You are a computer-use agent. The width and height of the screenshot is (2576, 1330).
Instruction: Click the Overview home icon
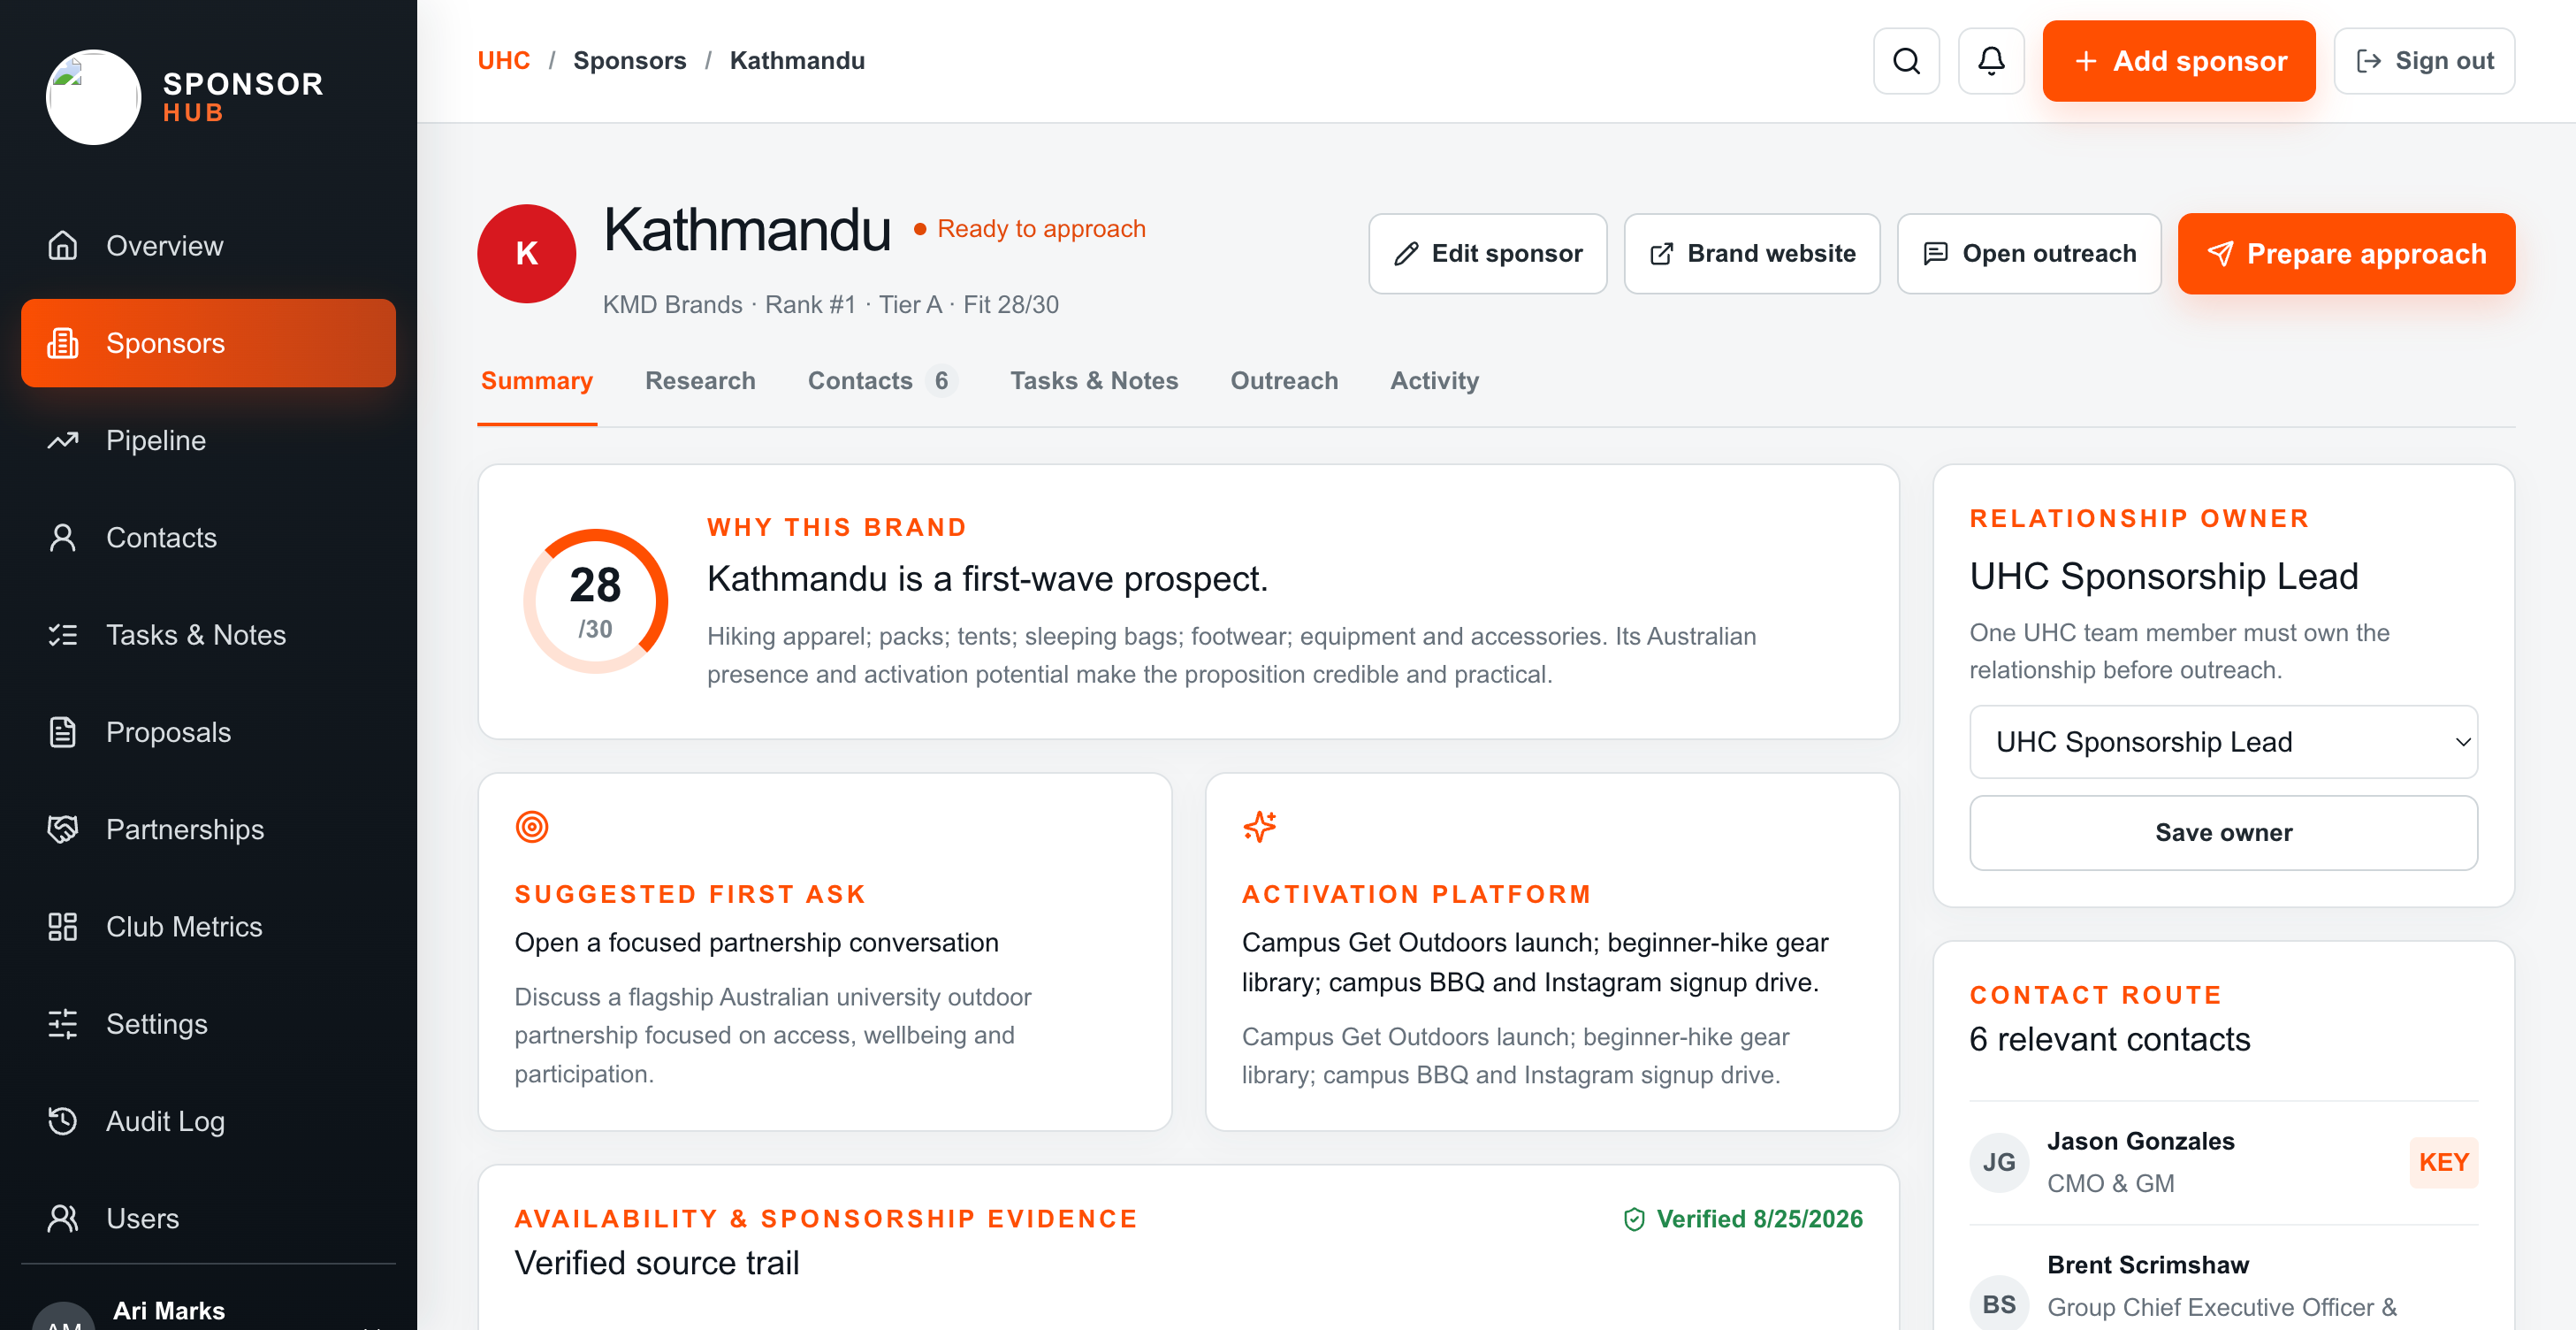pyautogui.click(x=63, y=246)
